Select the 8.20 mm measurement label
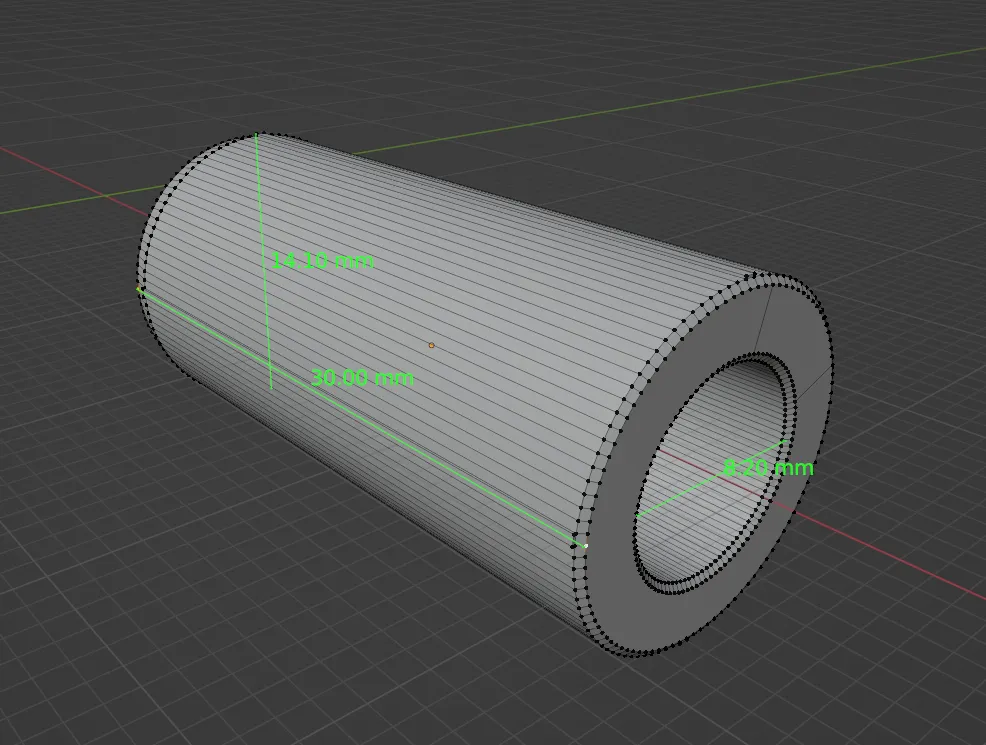 coord(768,468)
